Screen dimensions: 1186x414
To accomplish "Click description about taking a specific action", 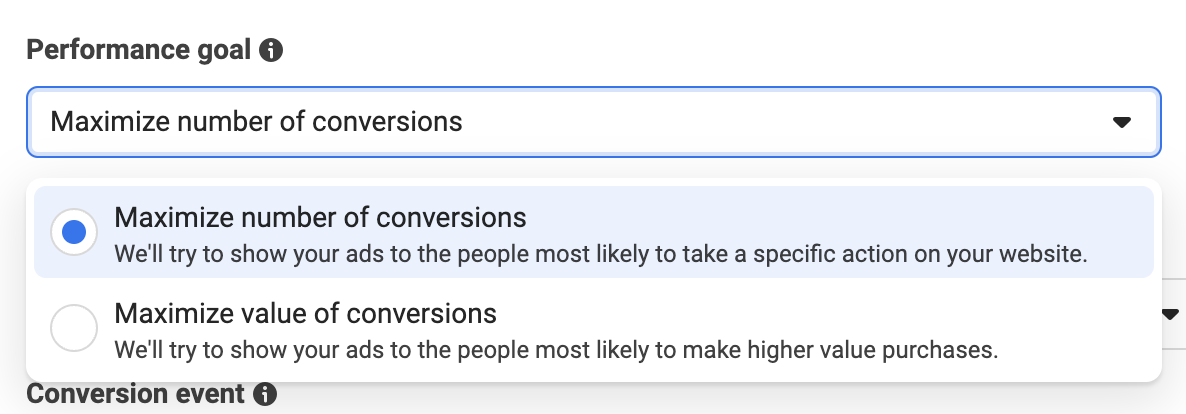I will pos(601,254).
